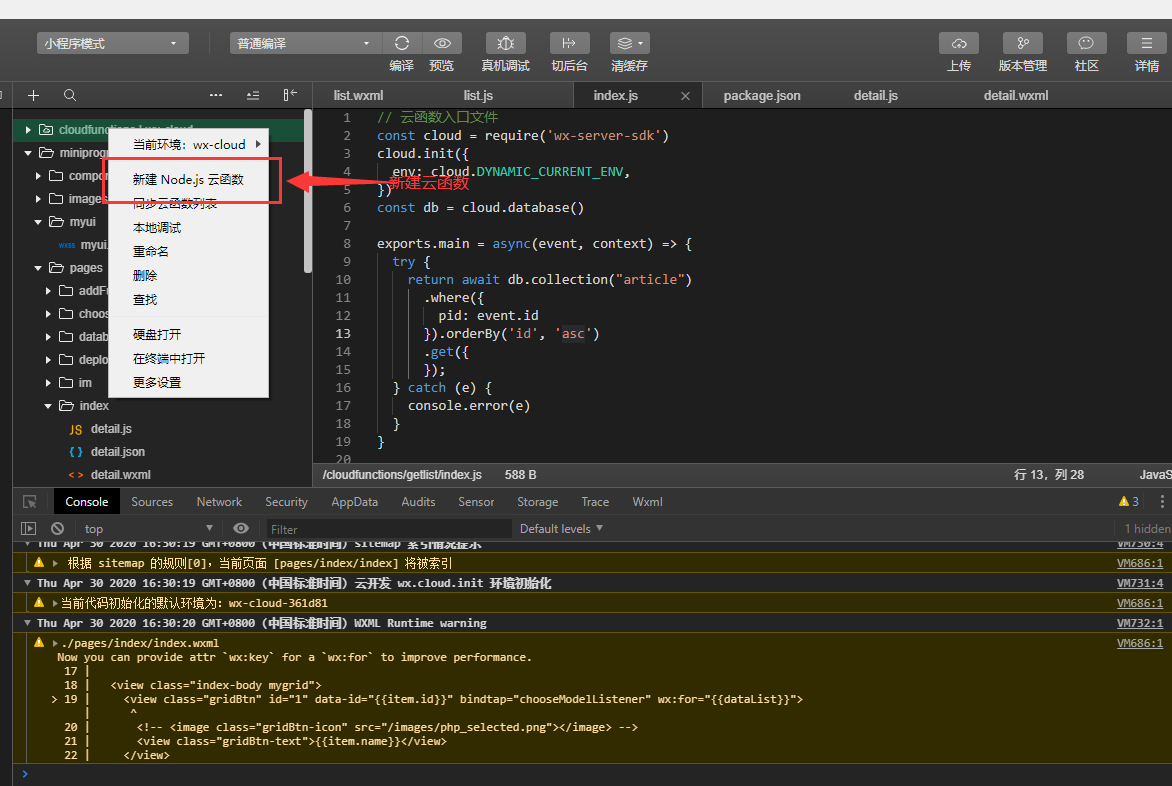Click the file tree search icon
The height and width of the screenshot is (786, 1172).
70,95
